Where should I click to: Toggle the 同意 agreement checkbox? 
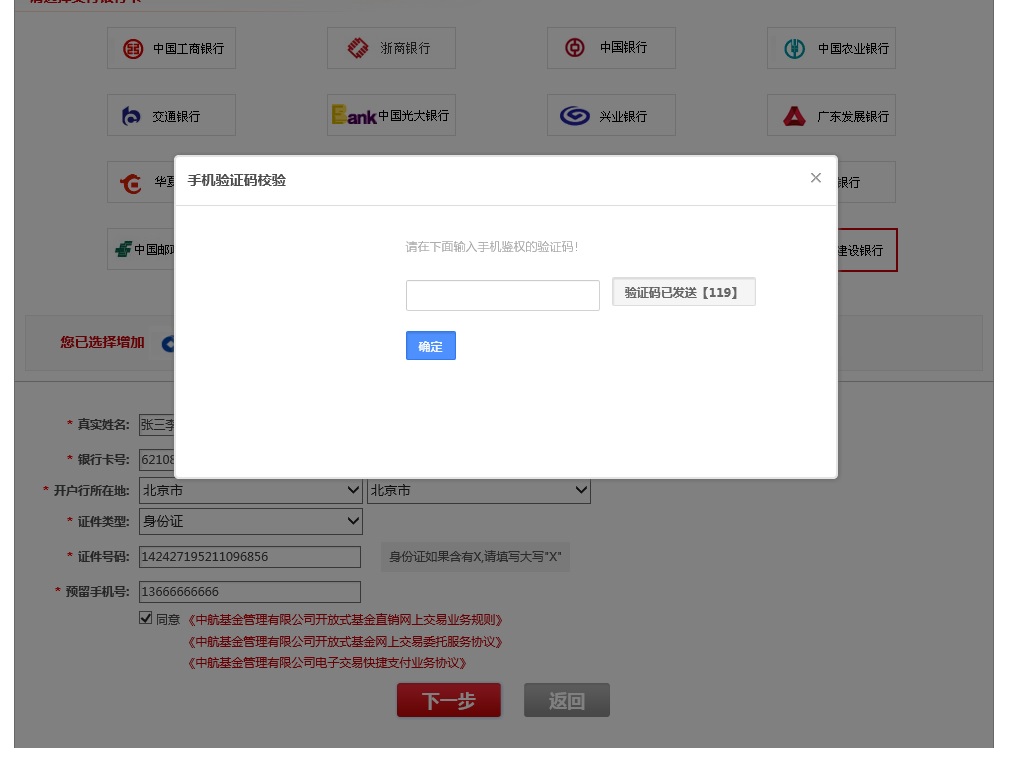146,618
